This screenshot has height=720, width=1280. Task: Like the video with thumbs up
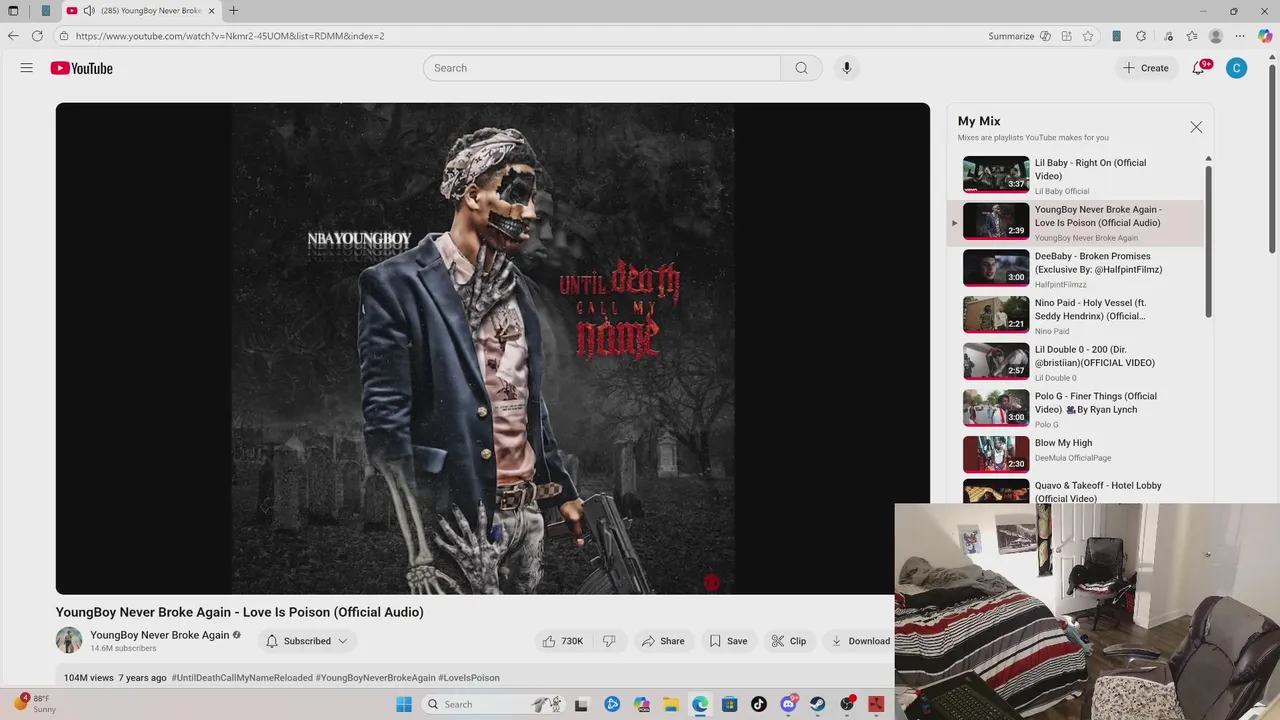(x=563, y=641)
